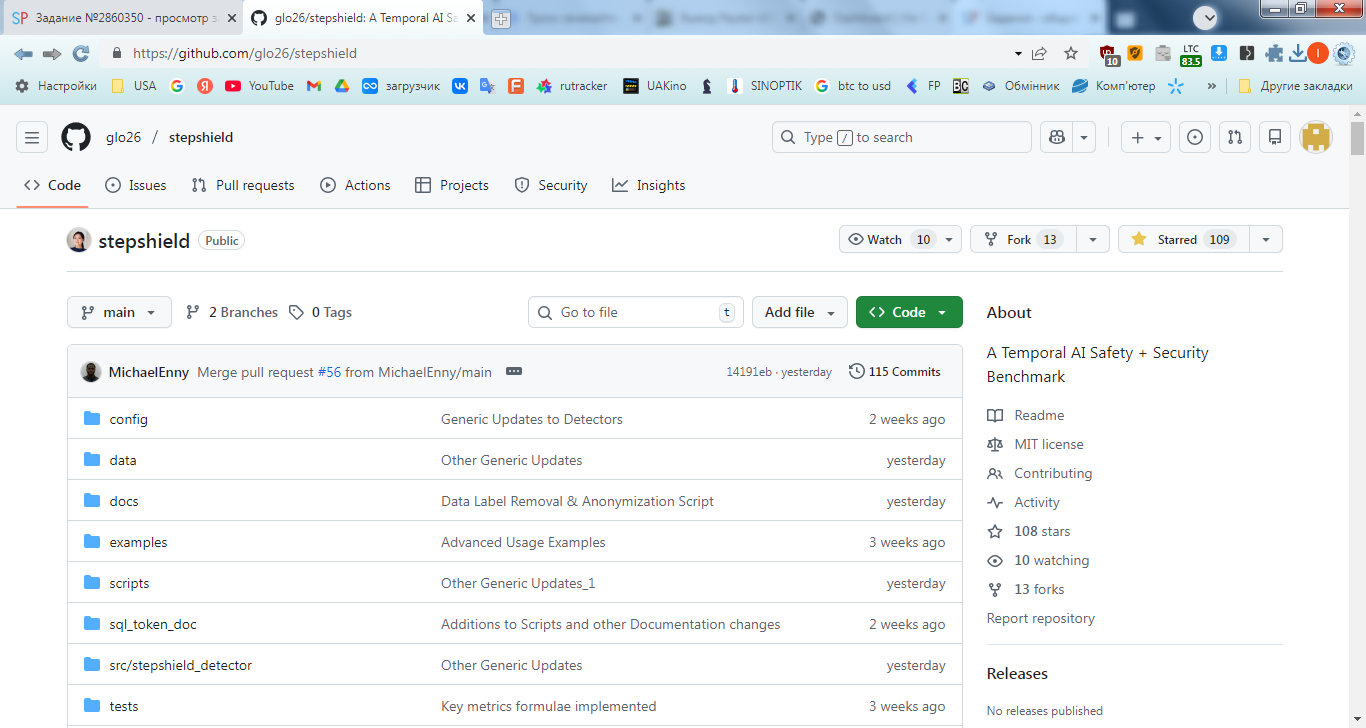Open the Security tab
1366x728 pixels.
(551, 185)
